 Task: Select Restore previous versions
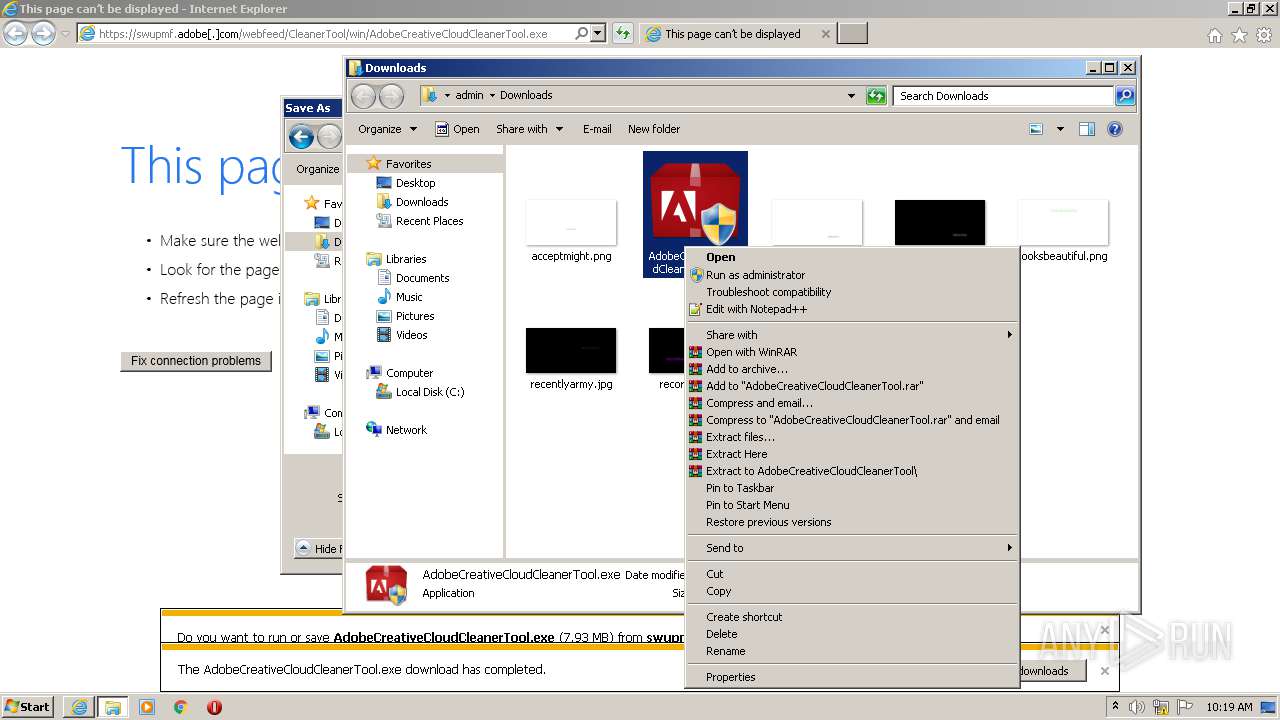(x=768, y=522)
